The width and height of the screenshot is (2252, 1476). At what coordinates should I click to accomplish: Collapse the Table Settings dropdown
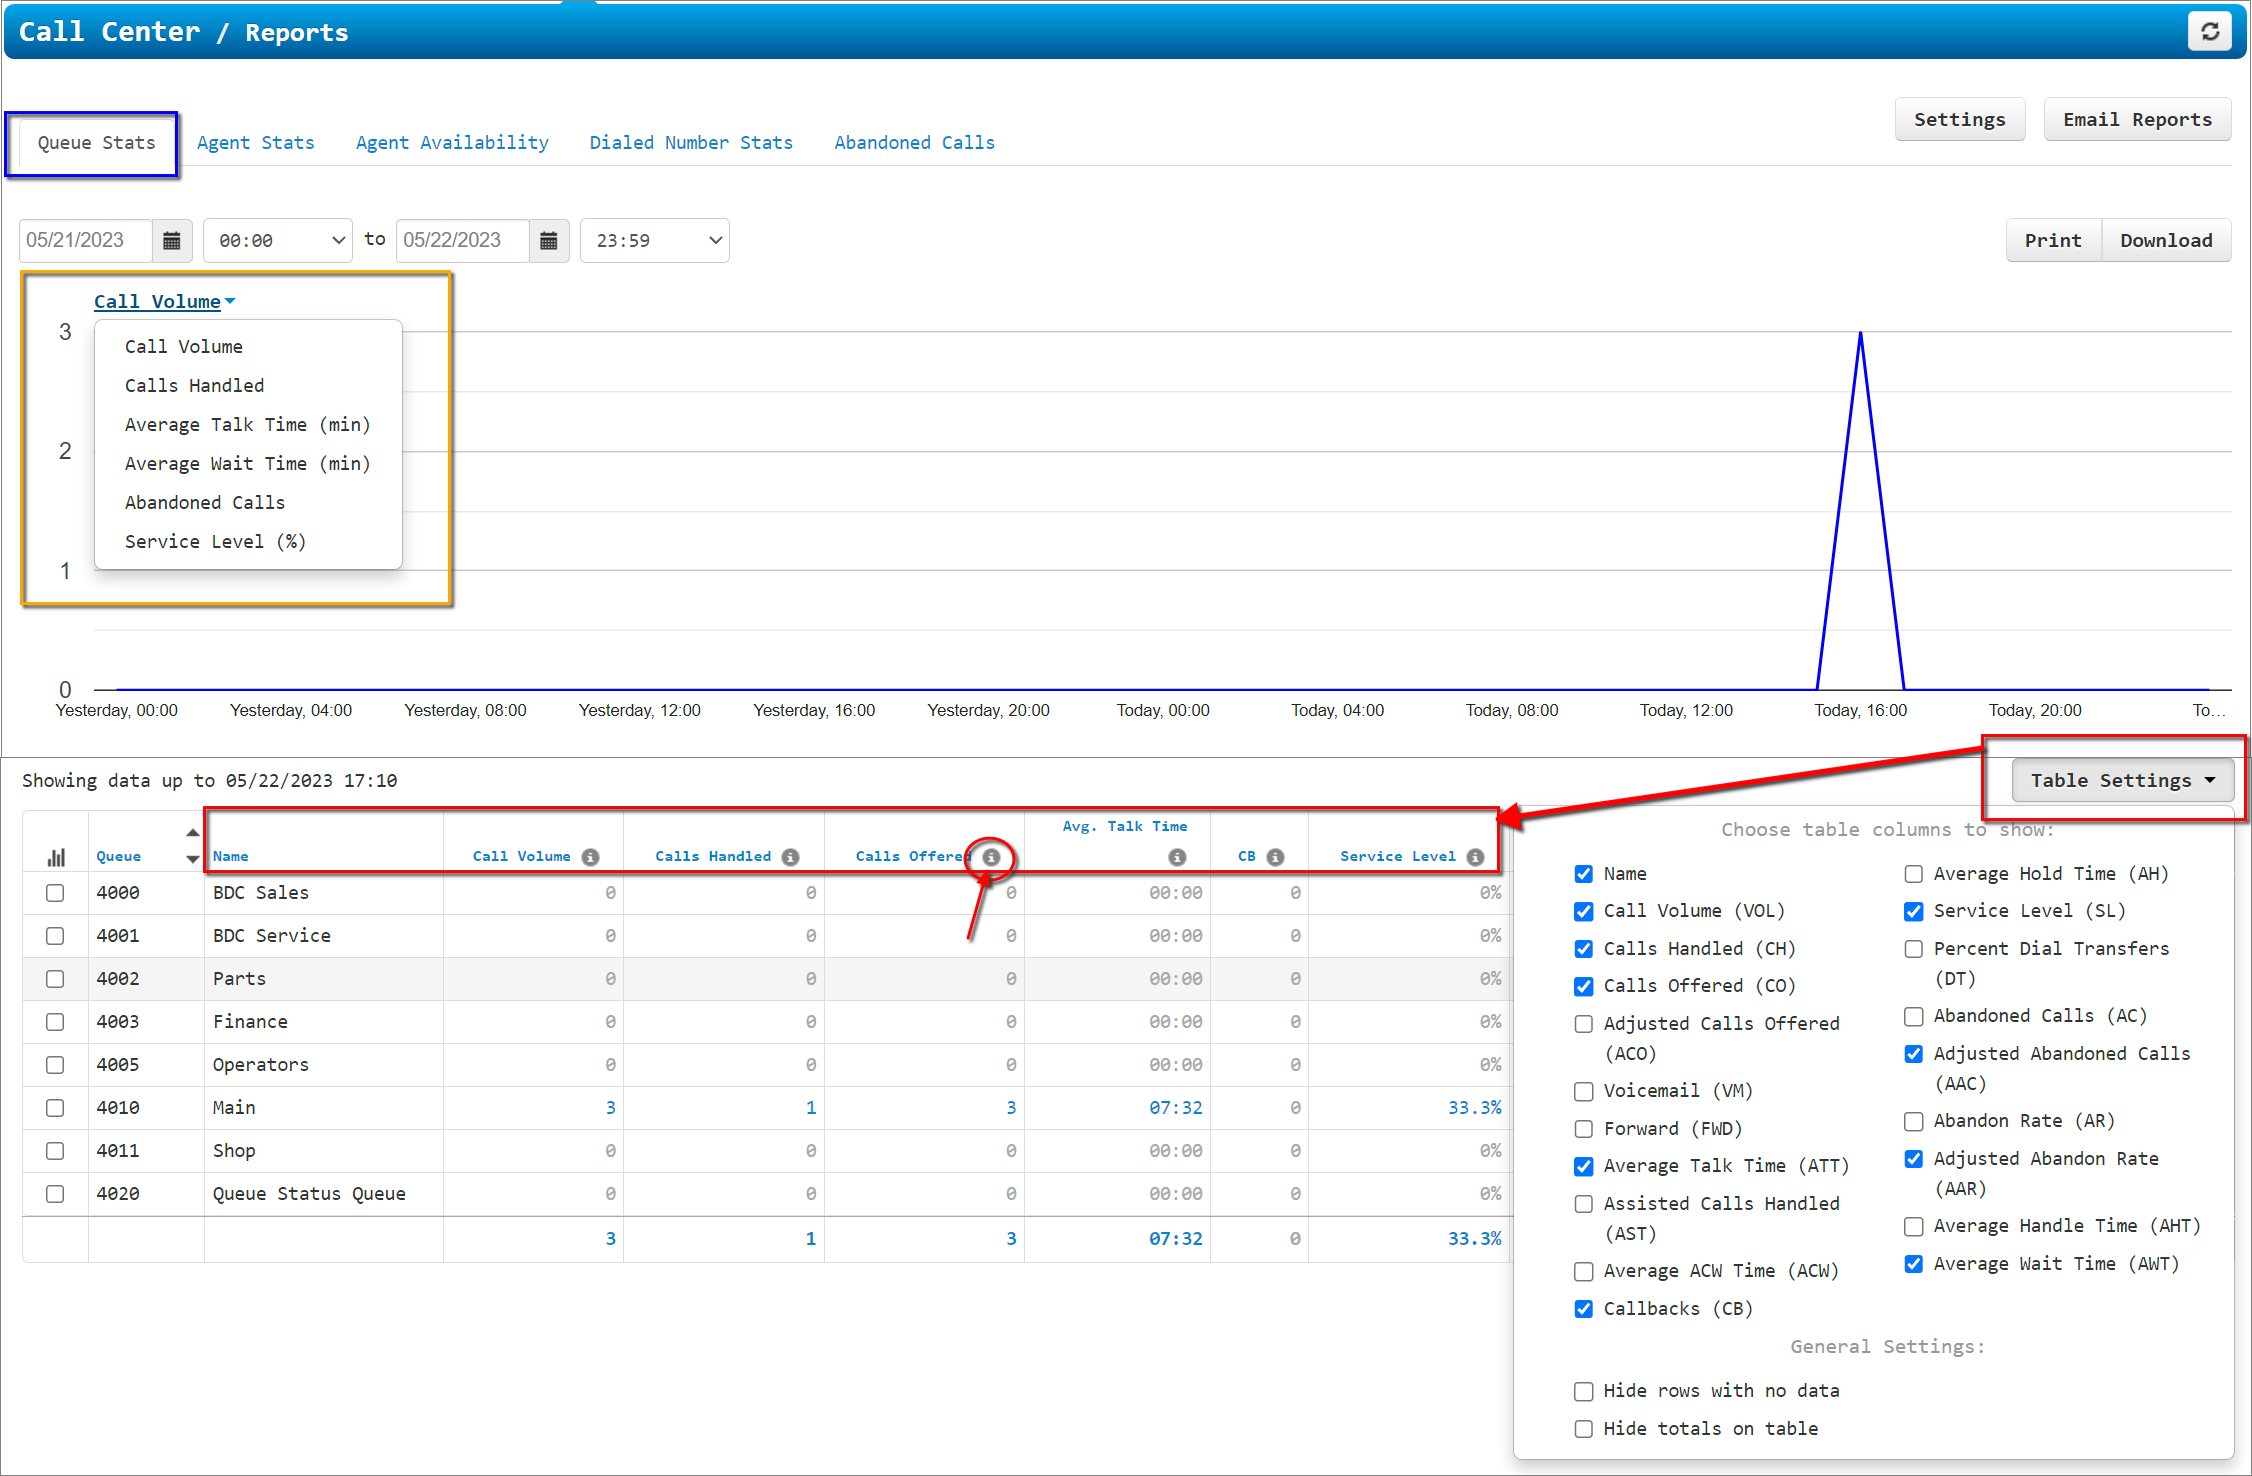(x=2123, y=781)
